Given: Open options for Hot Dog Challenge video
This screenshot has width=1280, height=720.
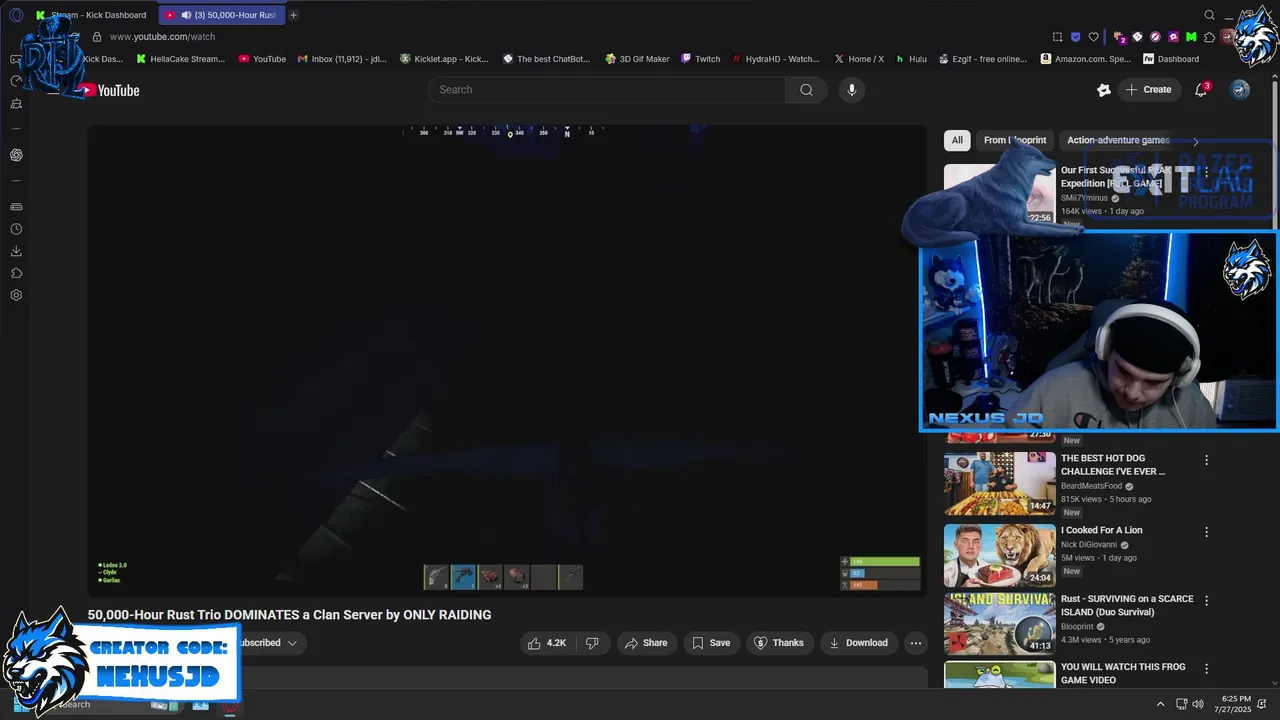Looking at the screenshot, I should pyautogui.click(x=1206, y=460).
